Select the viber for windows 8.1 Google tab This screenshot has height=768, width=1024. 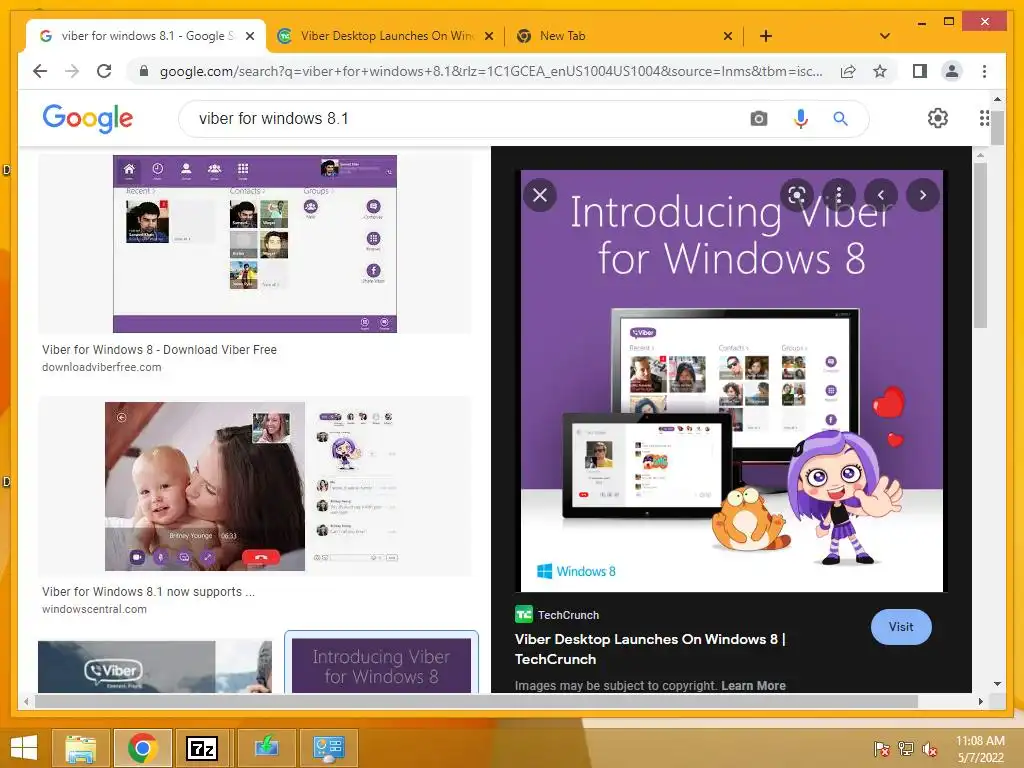tap(146, 36)
